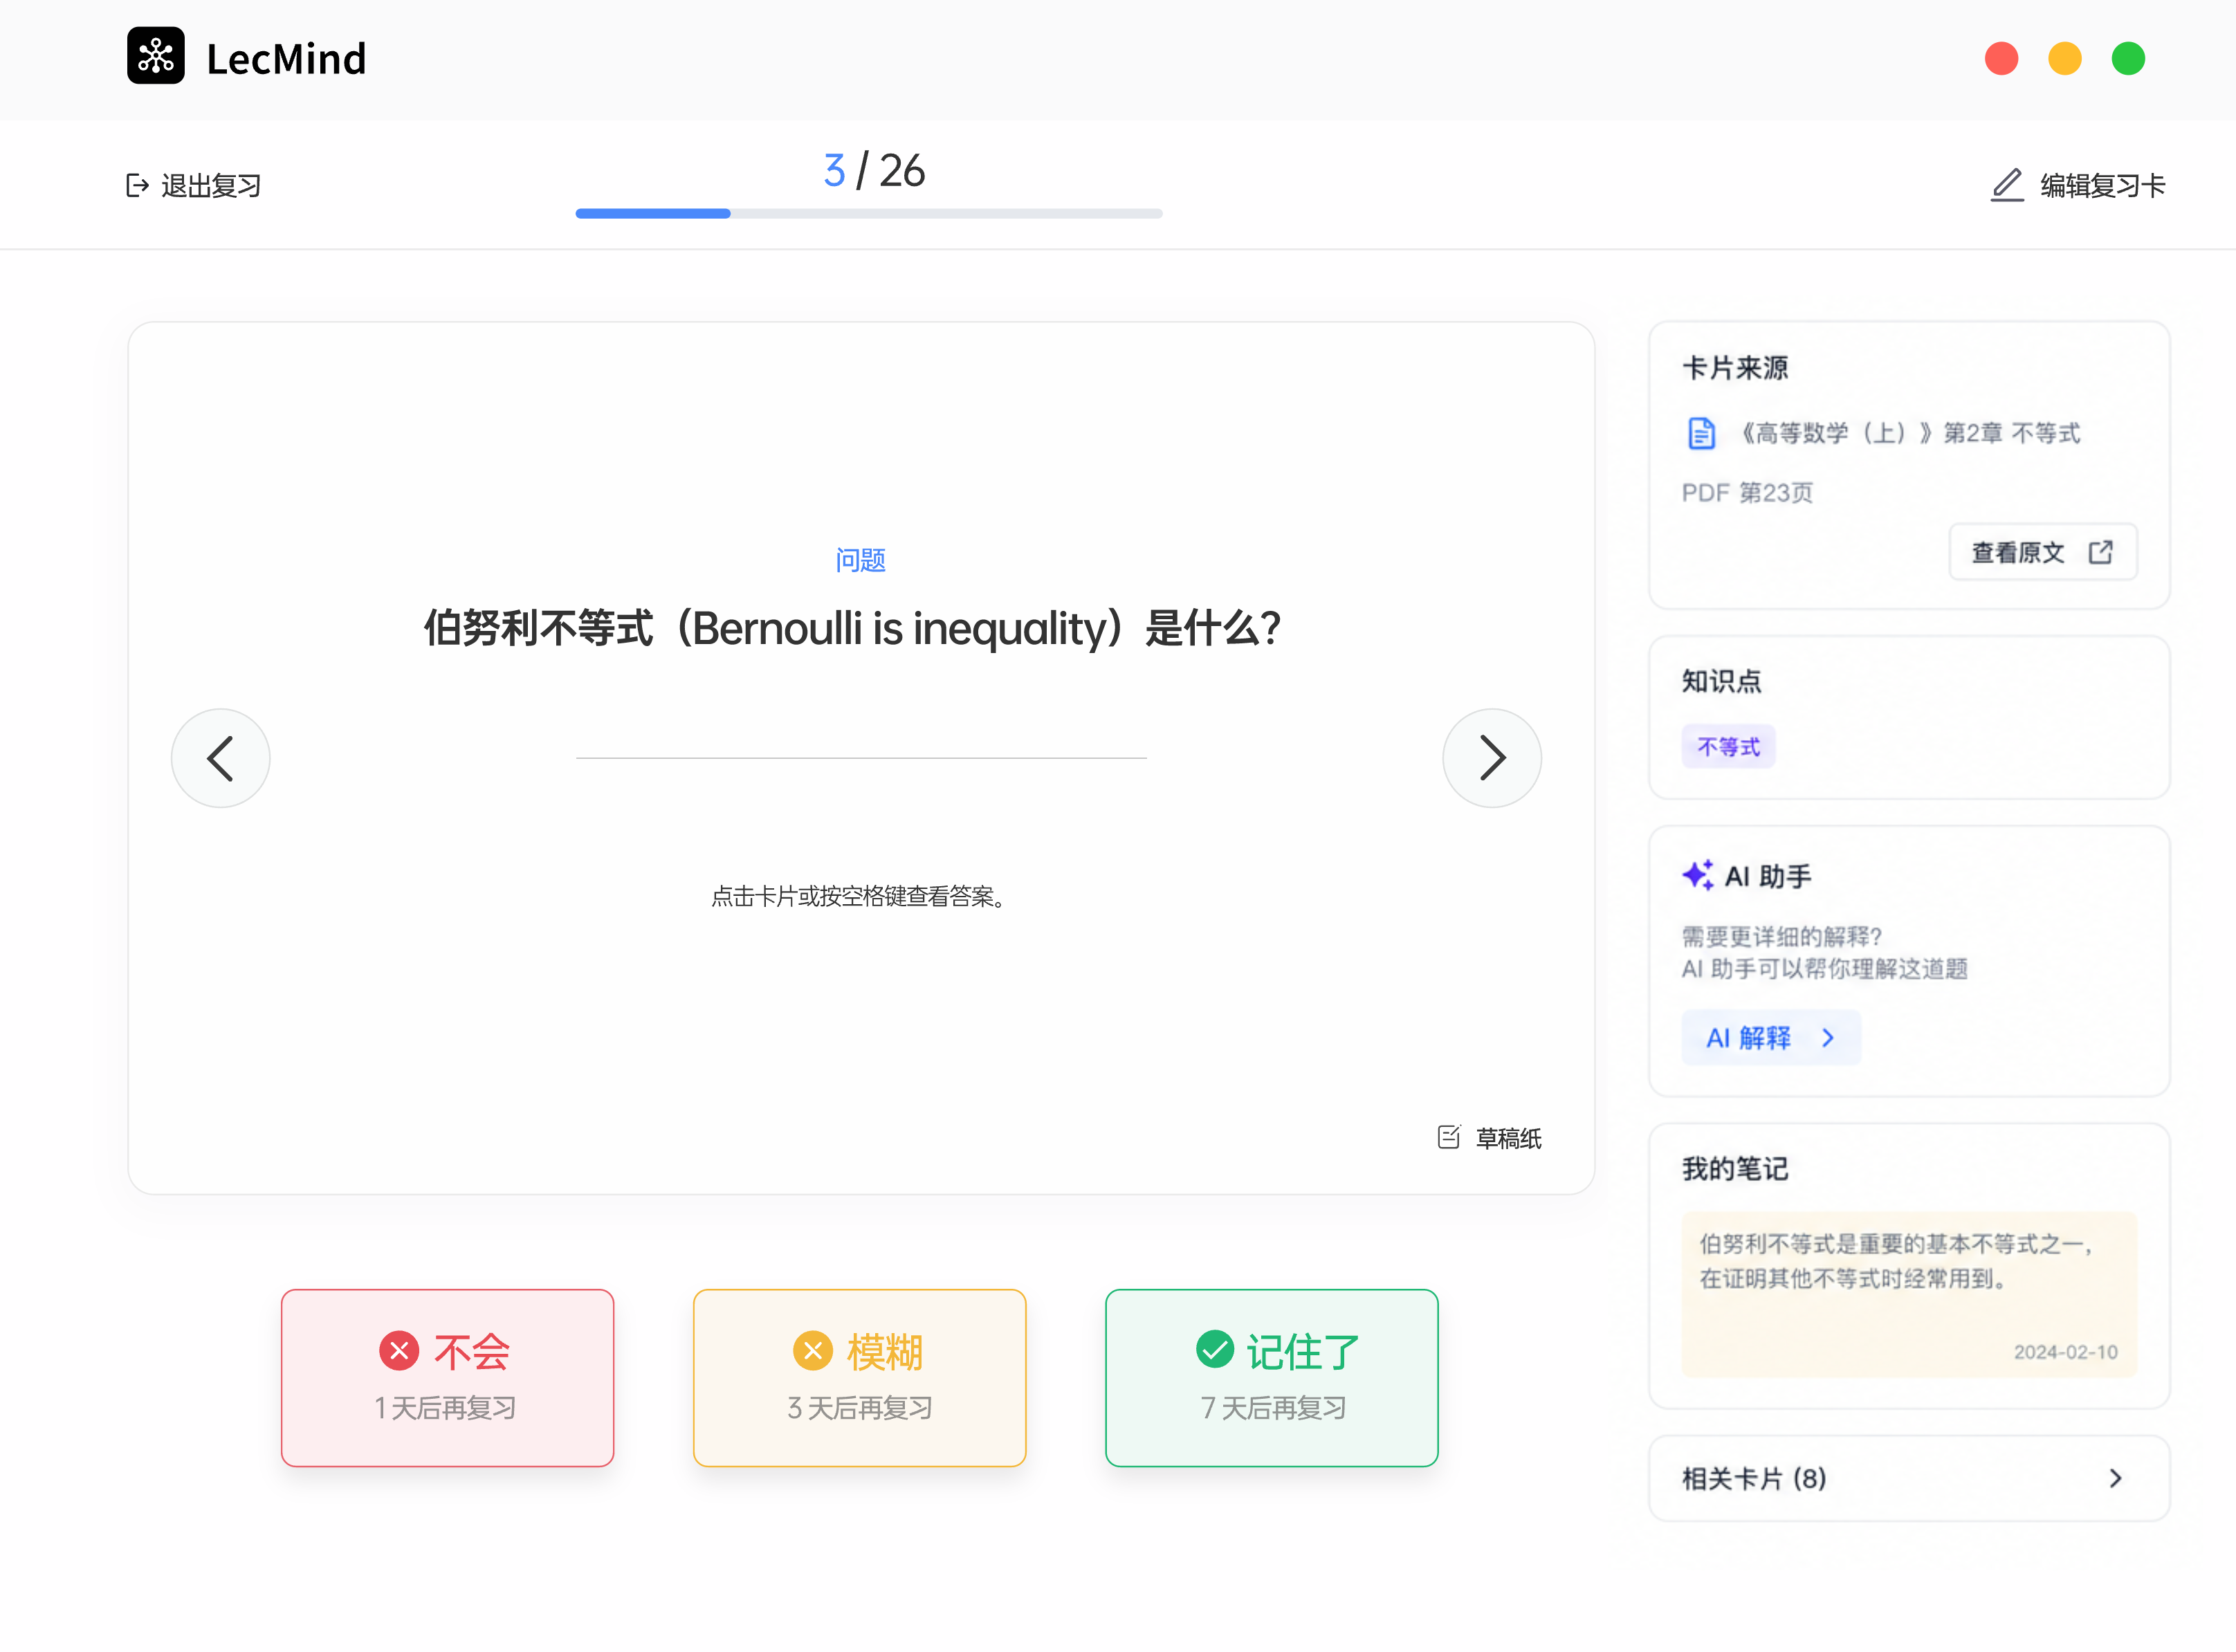Image resolution: width=2236 pixels, height=1652 pixels.
Task: Click the red window control dot
Action: tap(2002, 59)
